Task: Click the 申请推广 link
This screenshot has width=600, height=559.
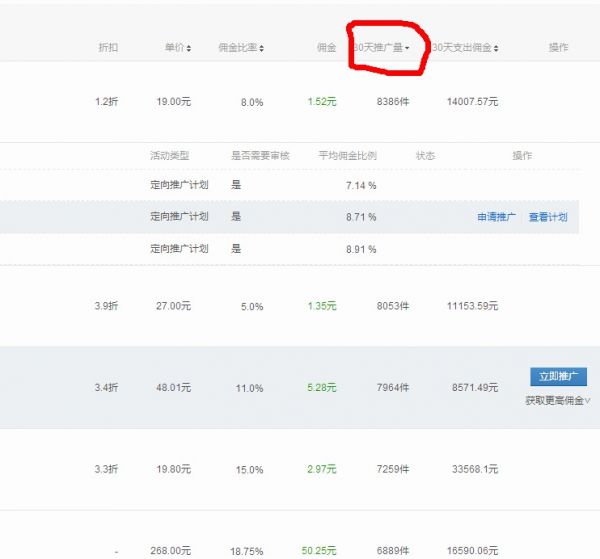Action: (496, 217)
